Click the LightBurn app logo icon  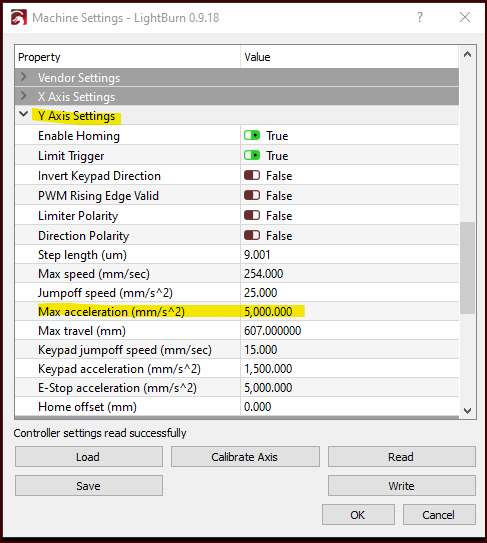coord(19,17)
